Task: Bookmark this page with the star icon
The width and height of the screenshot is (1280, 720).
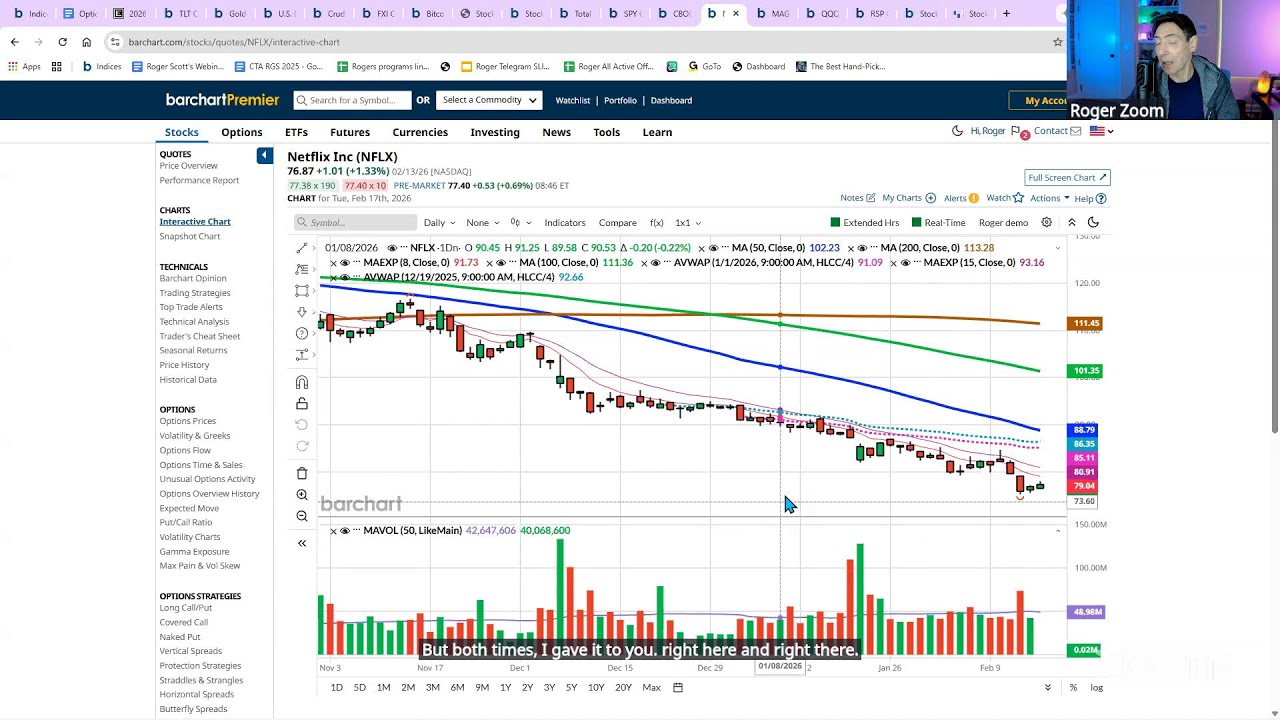Action: (x=1057, y=42)
